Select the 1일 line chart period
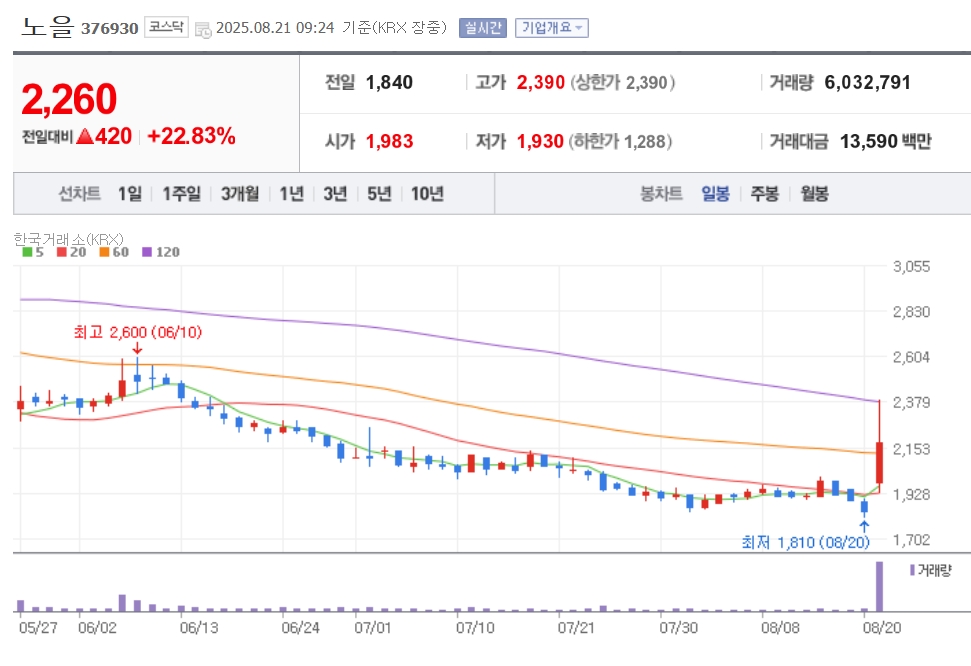This screenshot has width=971, height=666. 130,194
